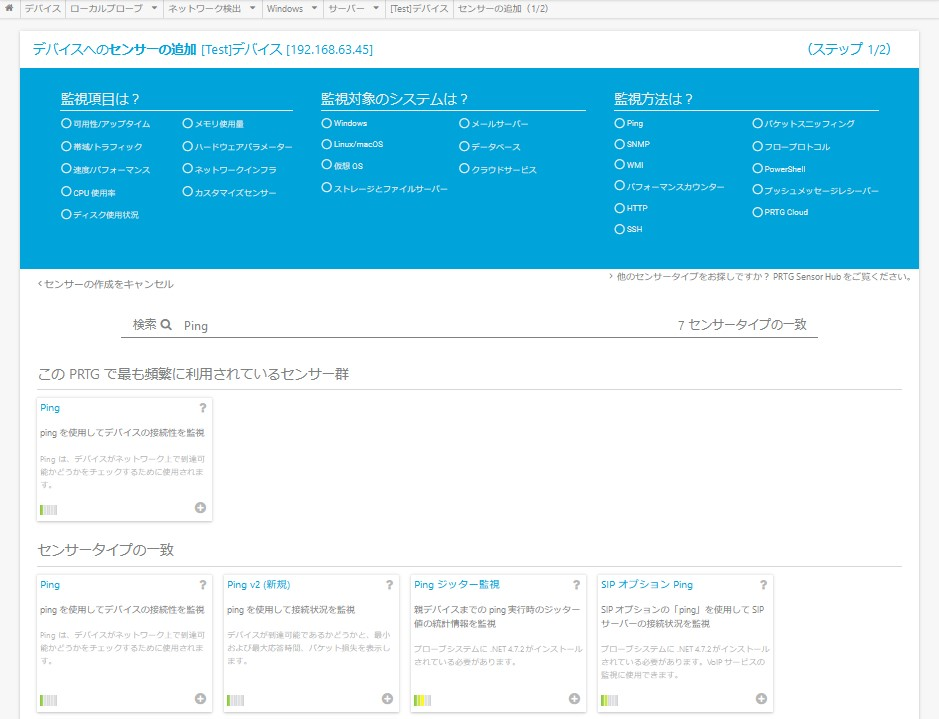Go to the Windows breadcrumb item
Image resolution: width=939 pixels, height=719 pixels.
(284, 8)
